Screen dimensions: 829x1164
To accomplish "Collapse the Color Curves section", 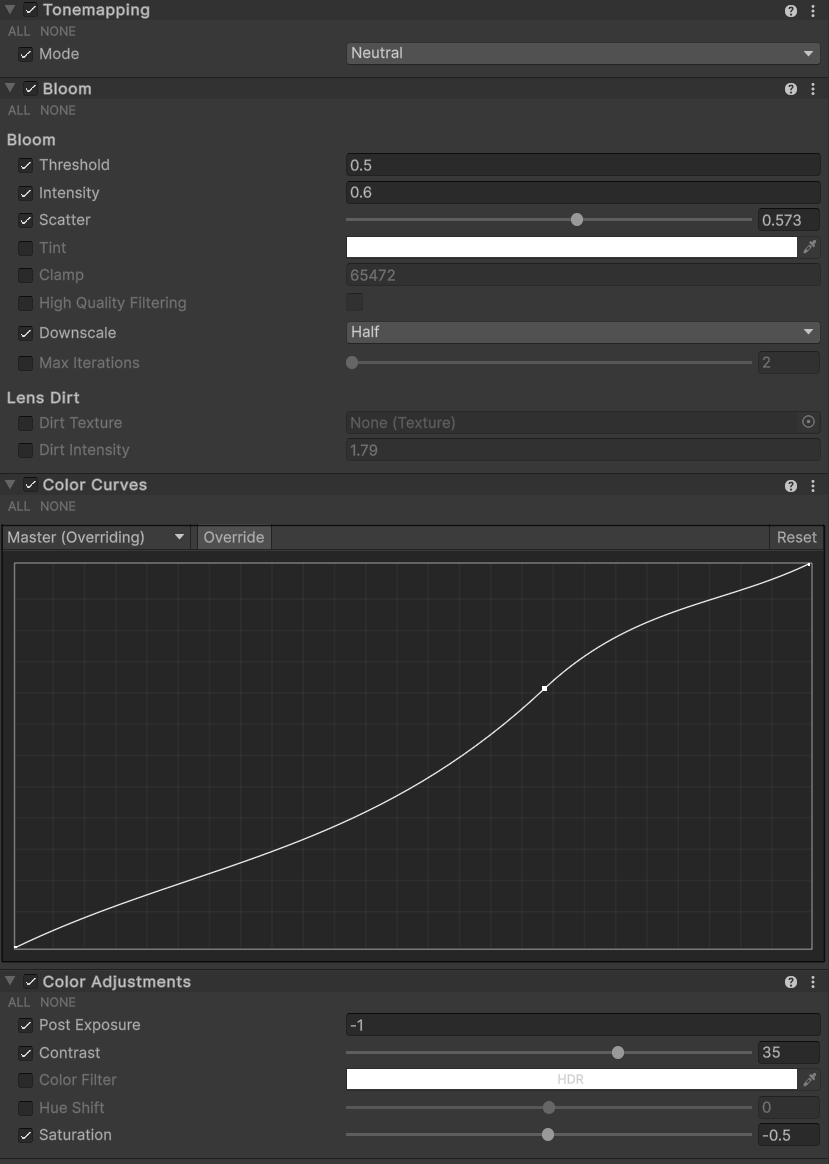I will point(10,484).
